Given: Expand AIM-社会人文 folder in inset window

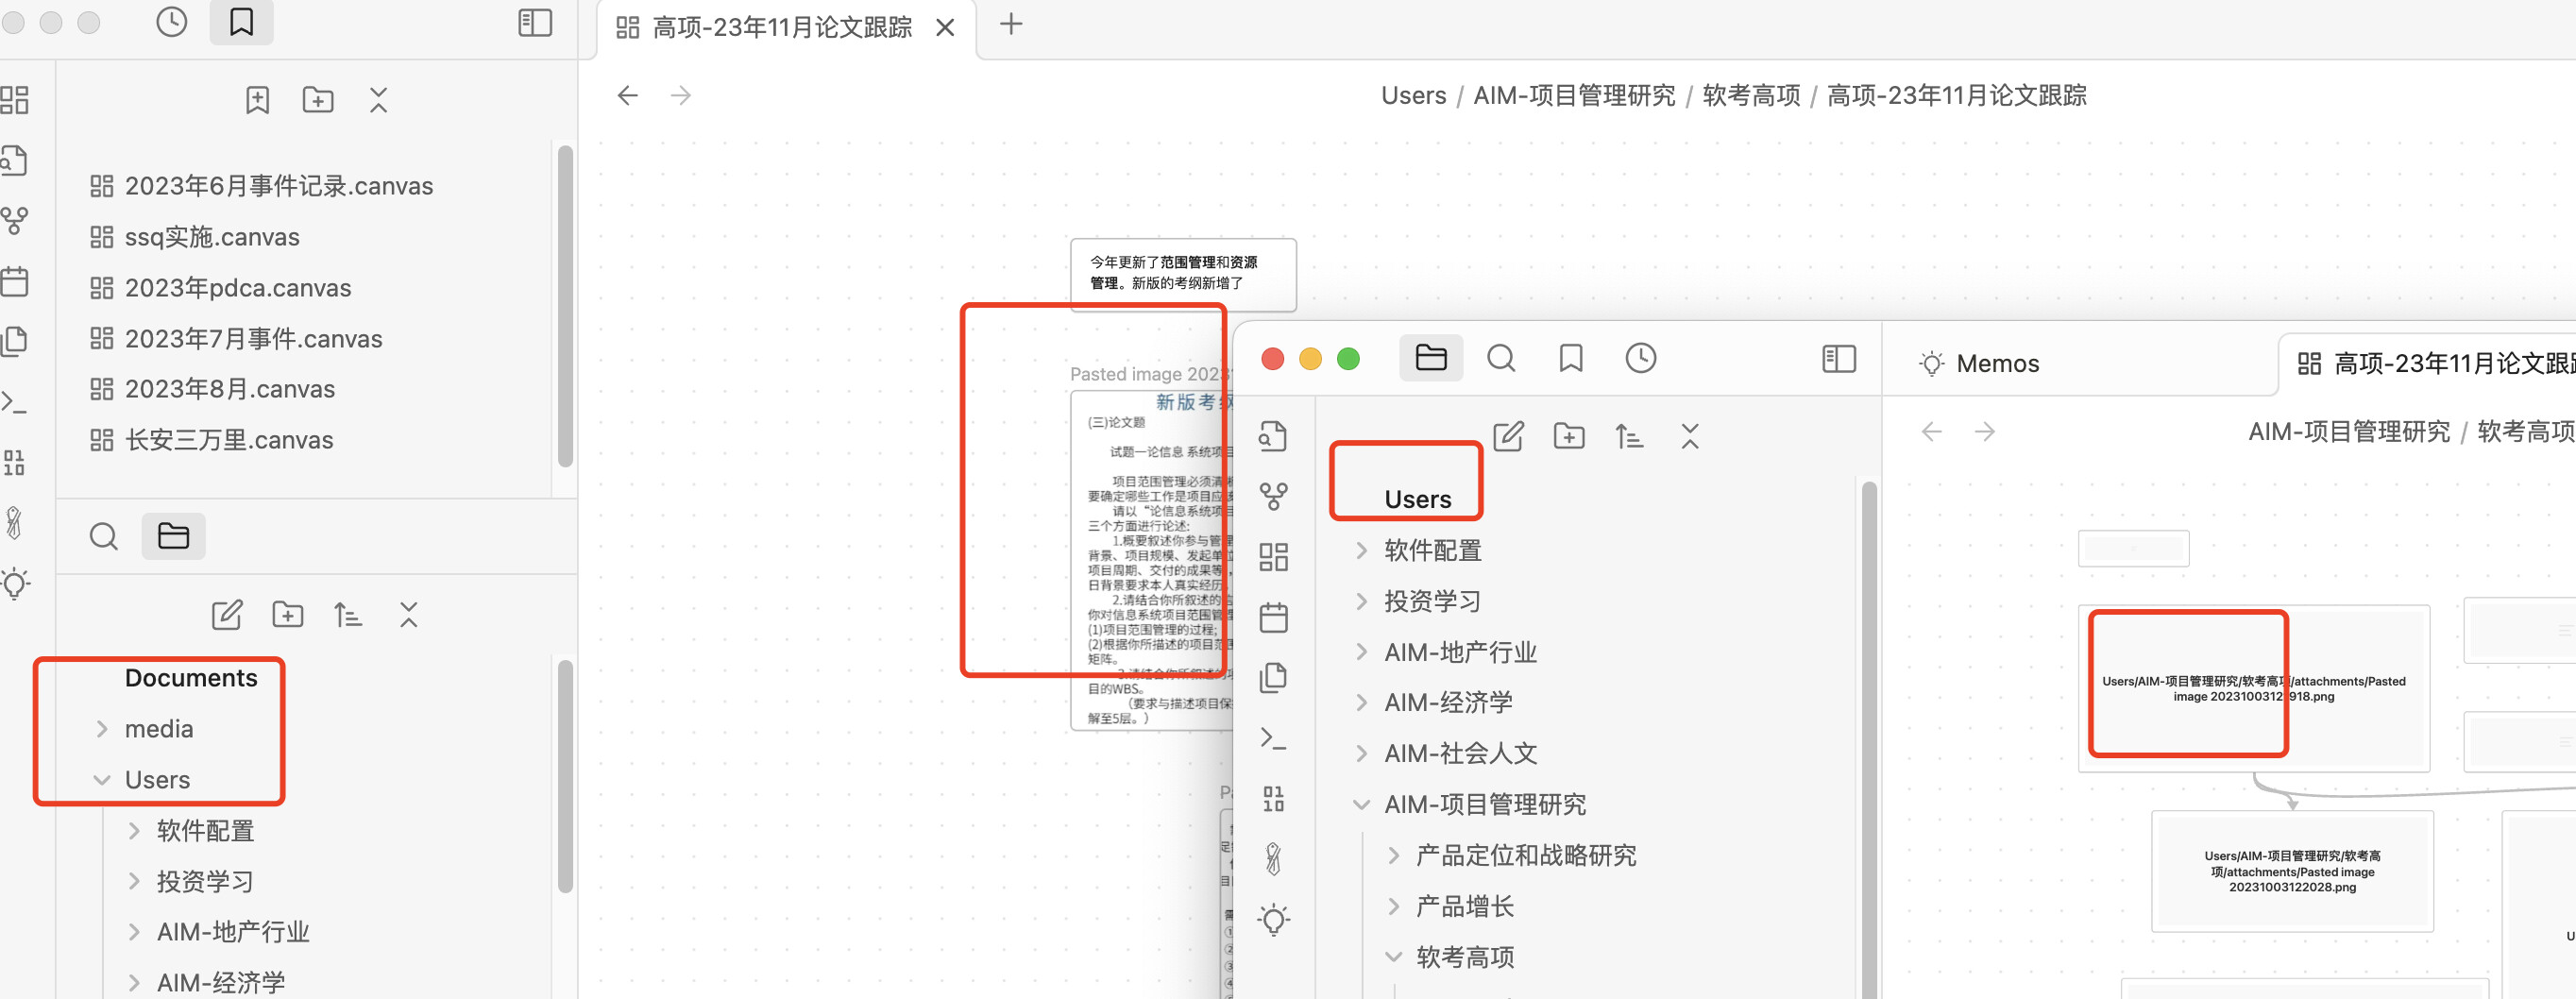Looking at the screenshot, I should point(1361,753).
